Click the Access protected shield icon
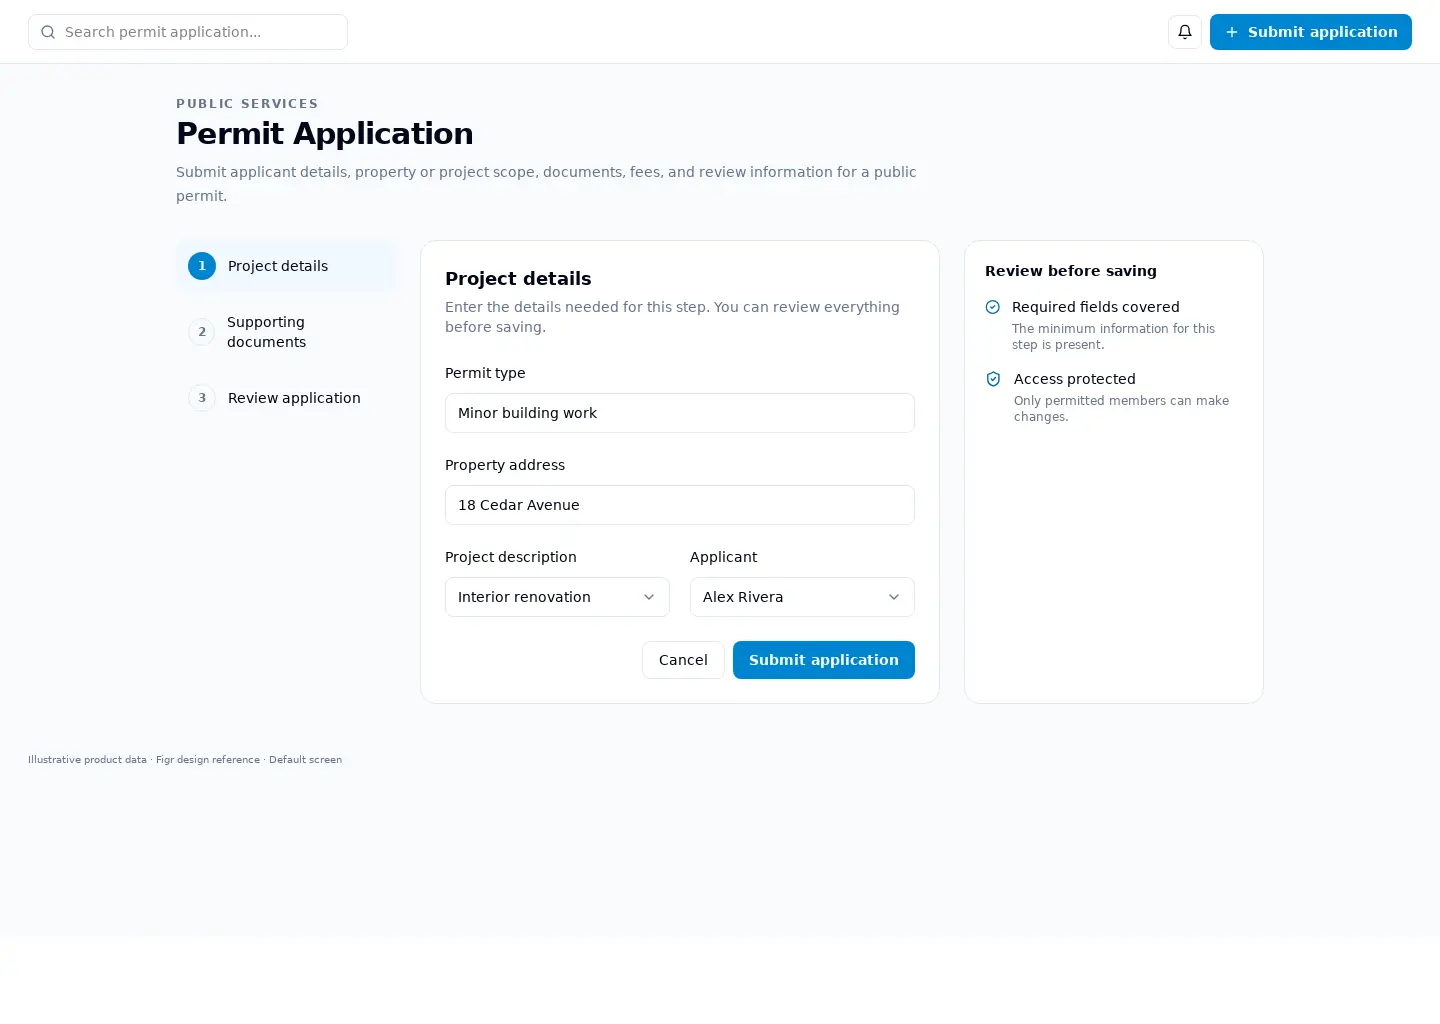The width and height of the screenshot is (1440, 1024). tap(993, 379)
